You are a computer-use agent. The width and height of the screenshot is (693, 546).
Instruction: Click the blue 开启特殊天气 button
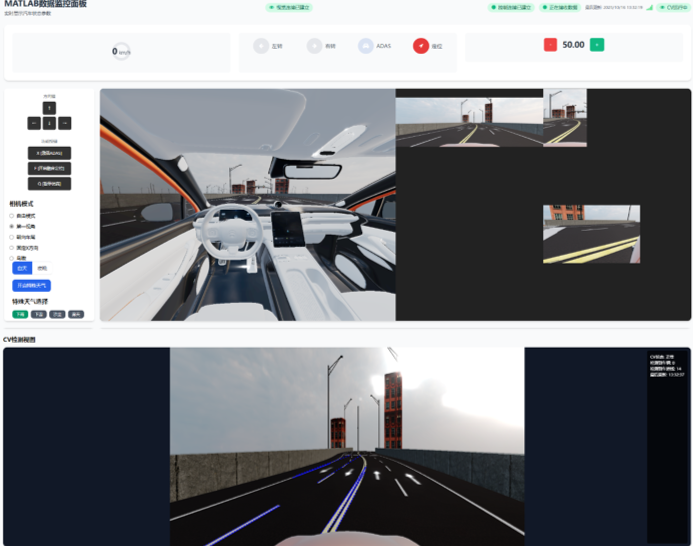point(31,285)
